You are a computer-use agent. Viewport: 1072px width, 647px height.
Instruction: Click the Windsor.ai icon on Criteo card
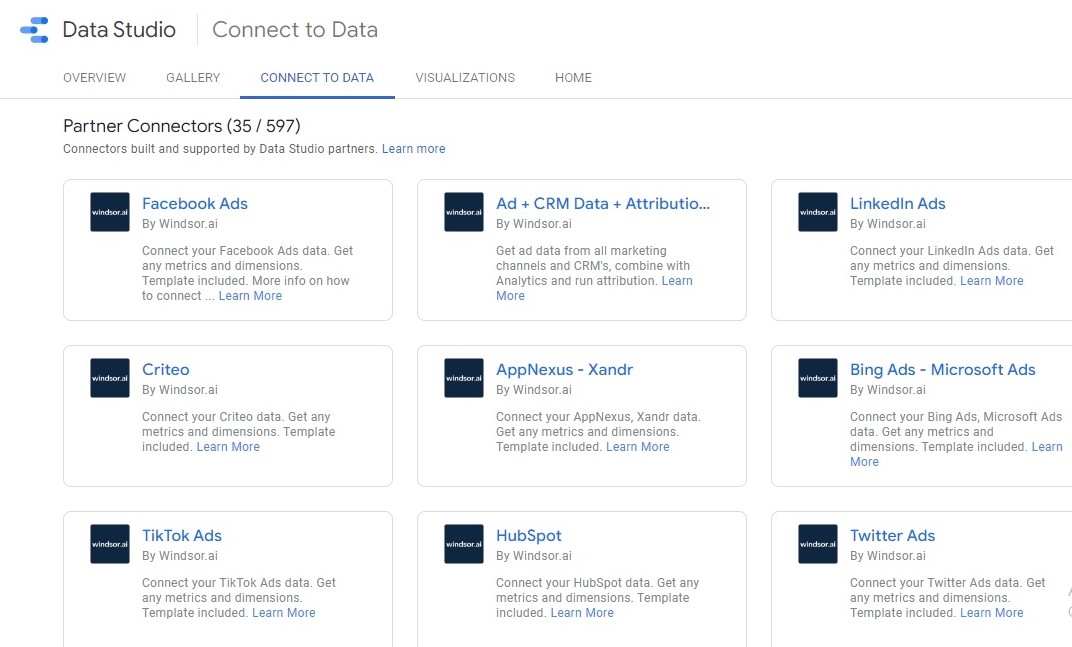click(x=110, y=378)
